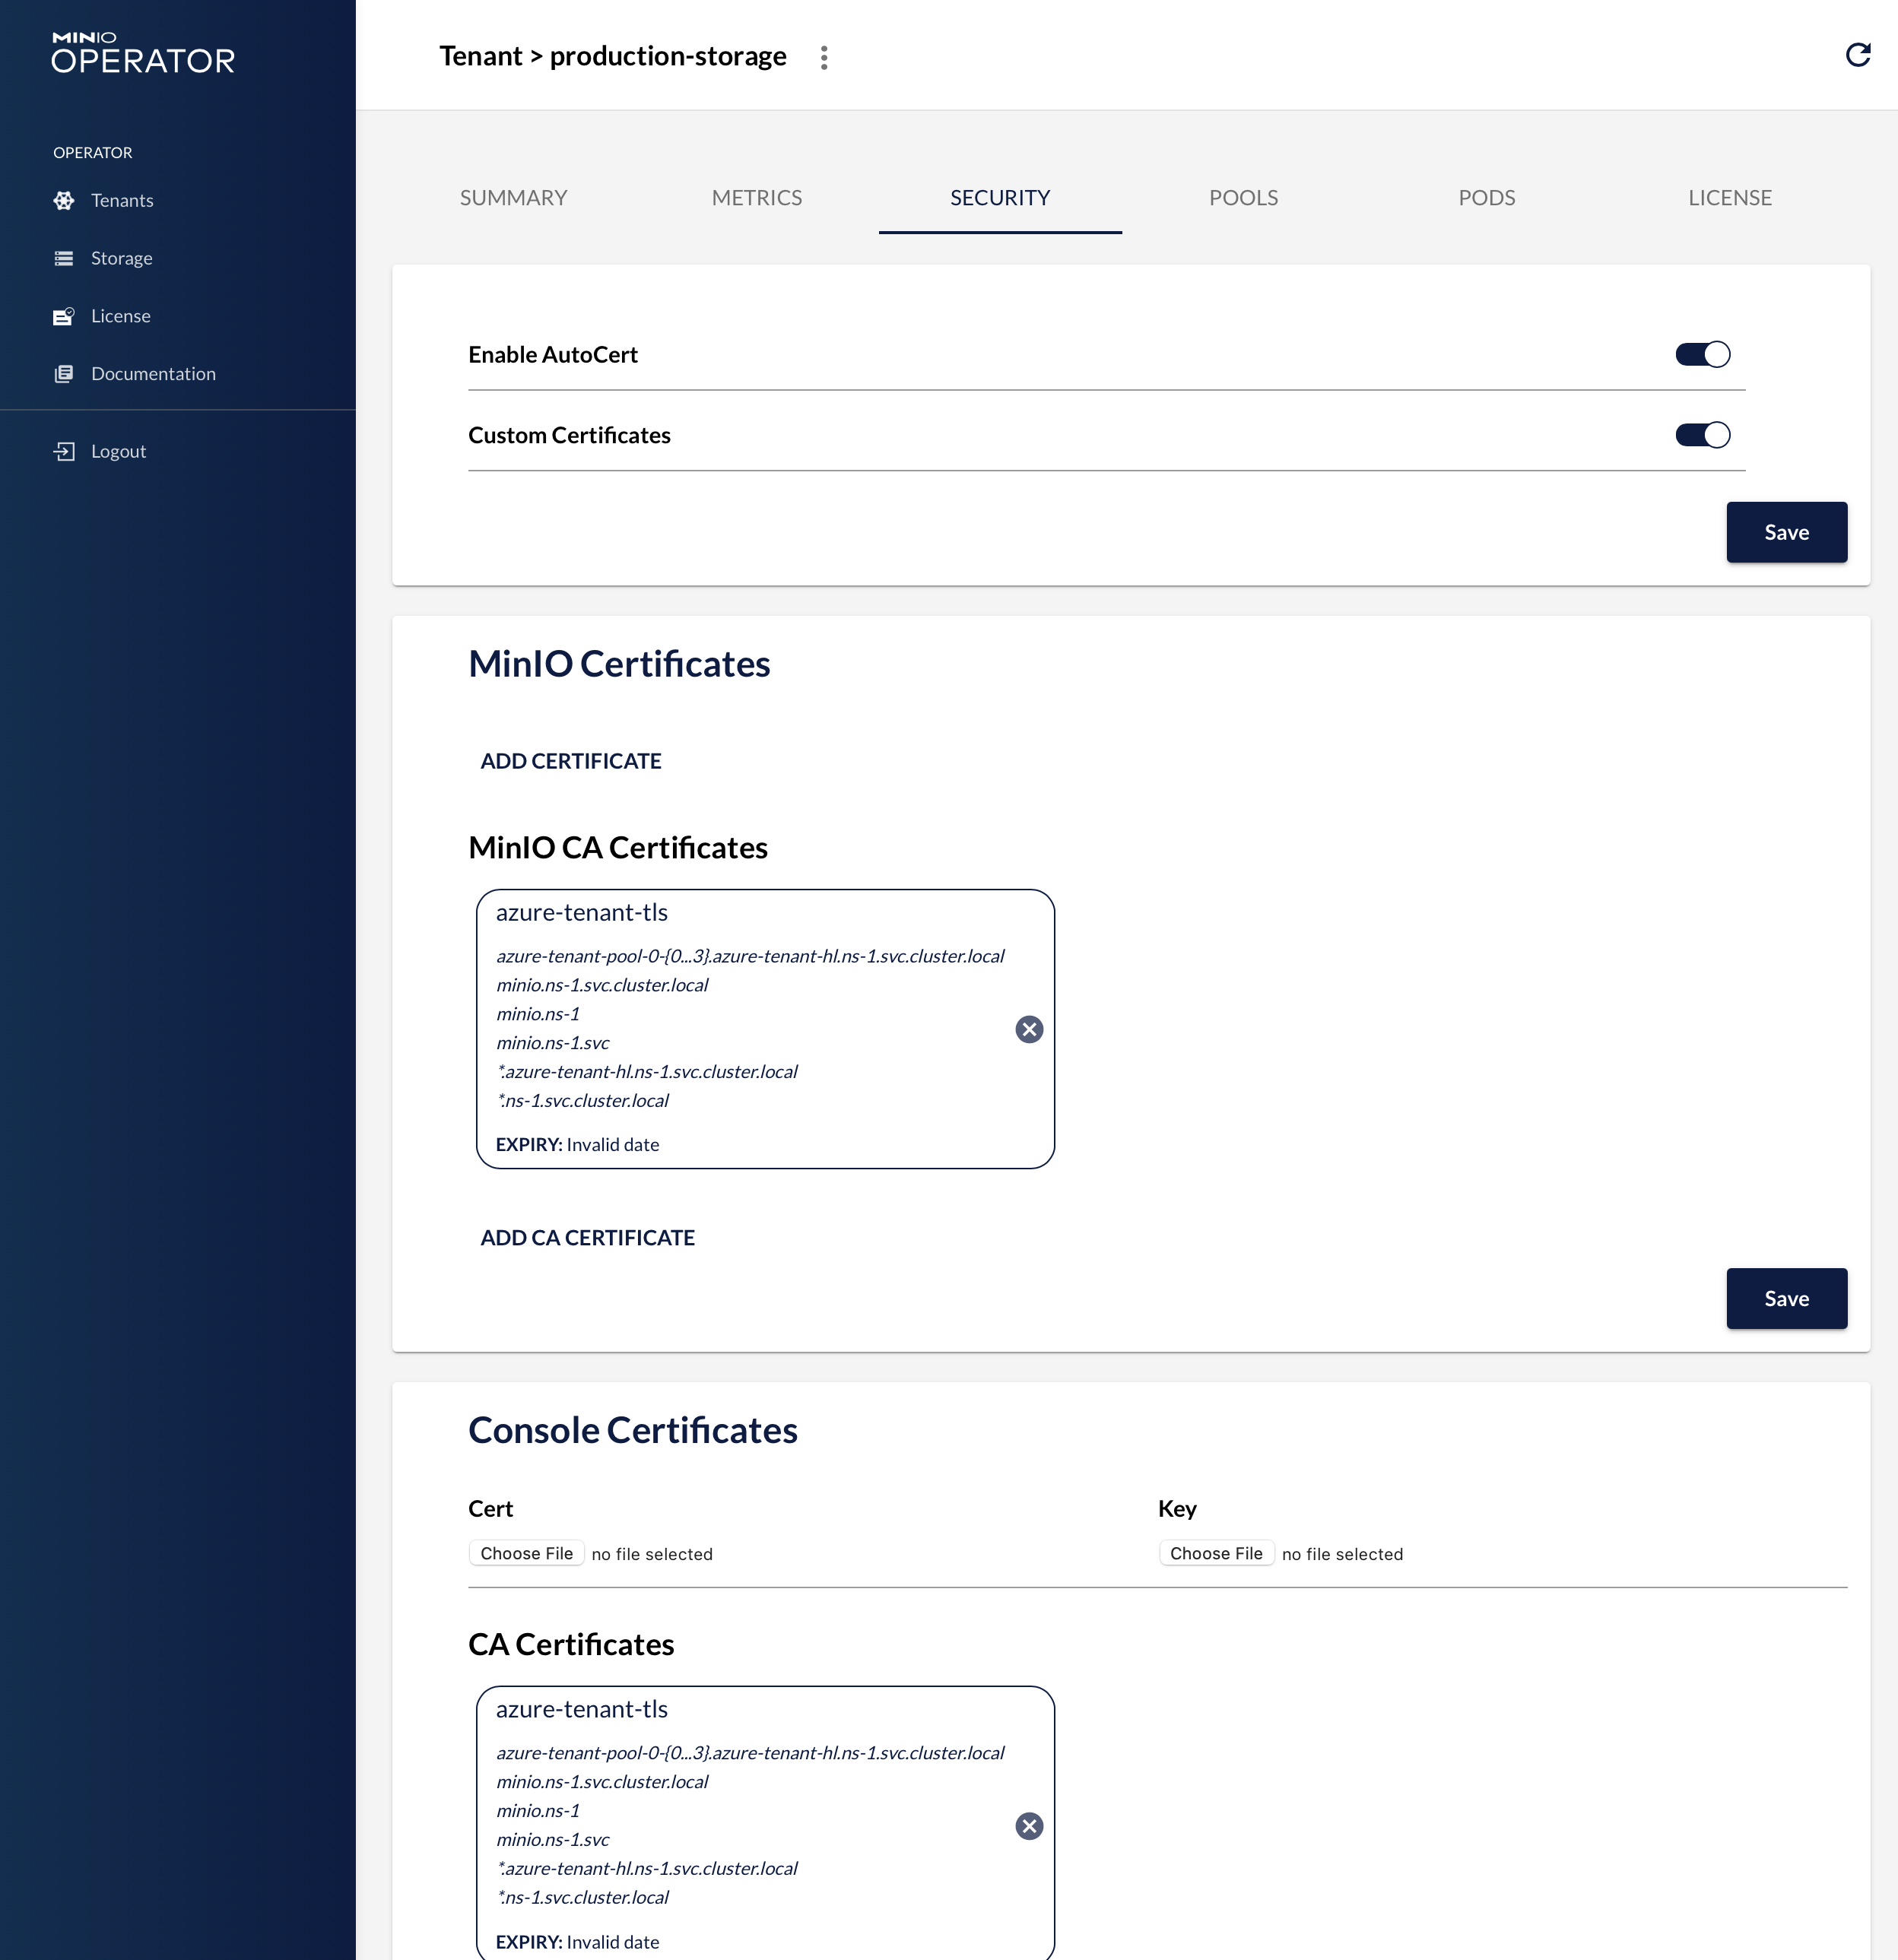Click the Tenants sidebar icon
This screenshot has height=1960, width=1898.
[x=64, y=200]
